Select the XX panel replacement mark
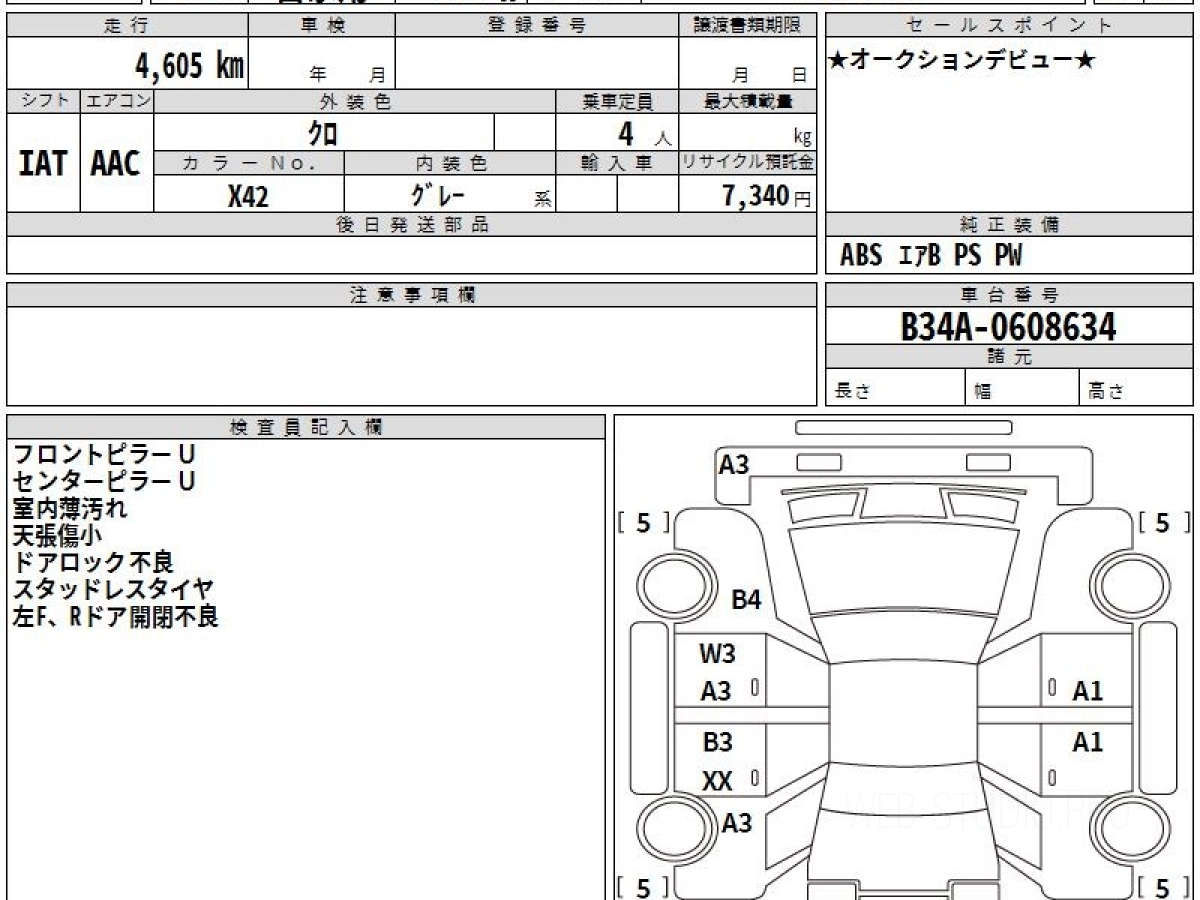The width and height of the screenshot is (1200, 900). coord(717,781)
